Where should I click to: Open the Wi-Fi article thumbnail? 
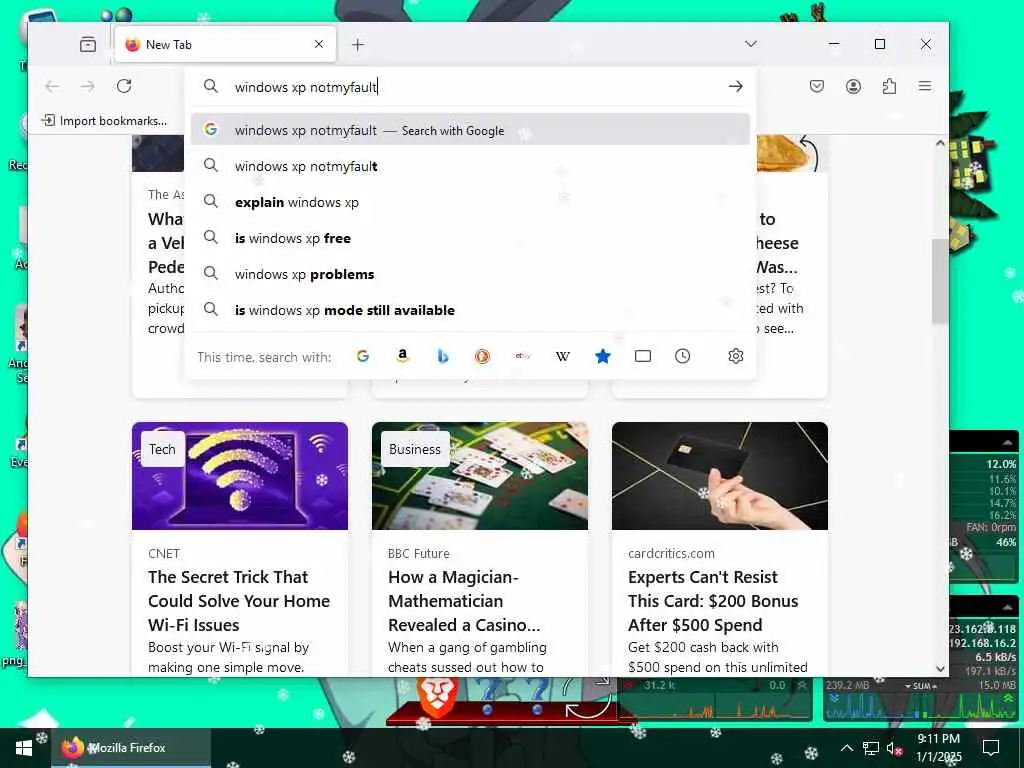point(240,475)
